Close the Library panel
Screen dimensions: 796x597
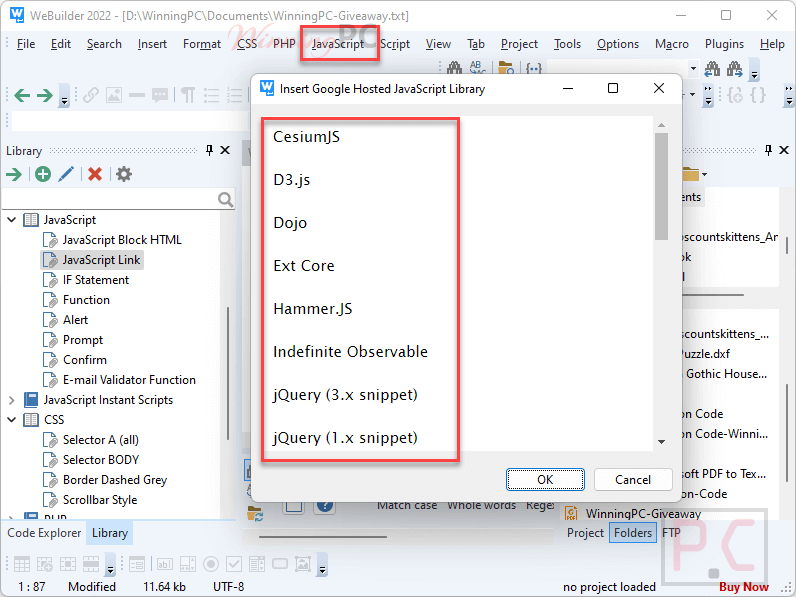pyautogui.click(x=225, y=150)
